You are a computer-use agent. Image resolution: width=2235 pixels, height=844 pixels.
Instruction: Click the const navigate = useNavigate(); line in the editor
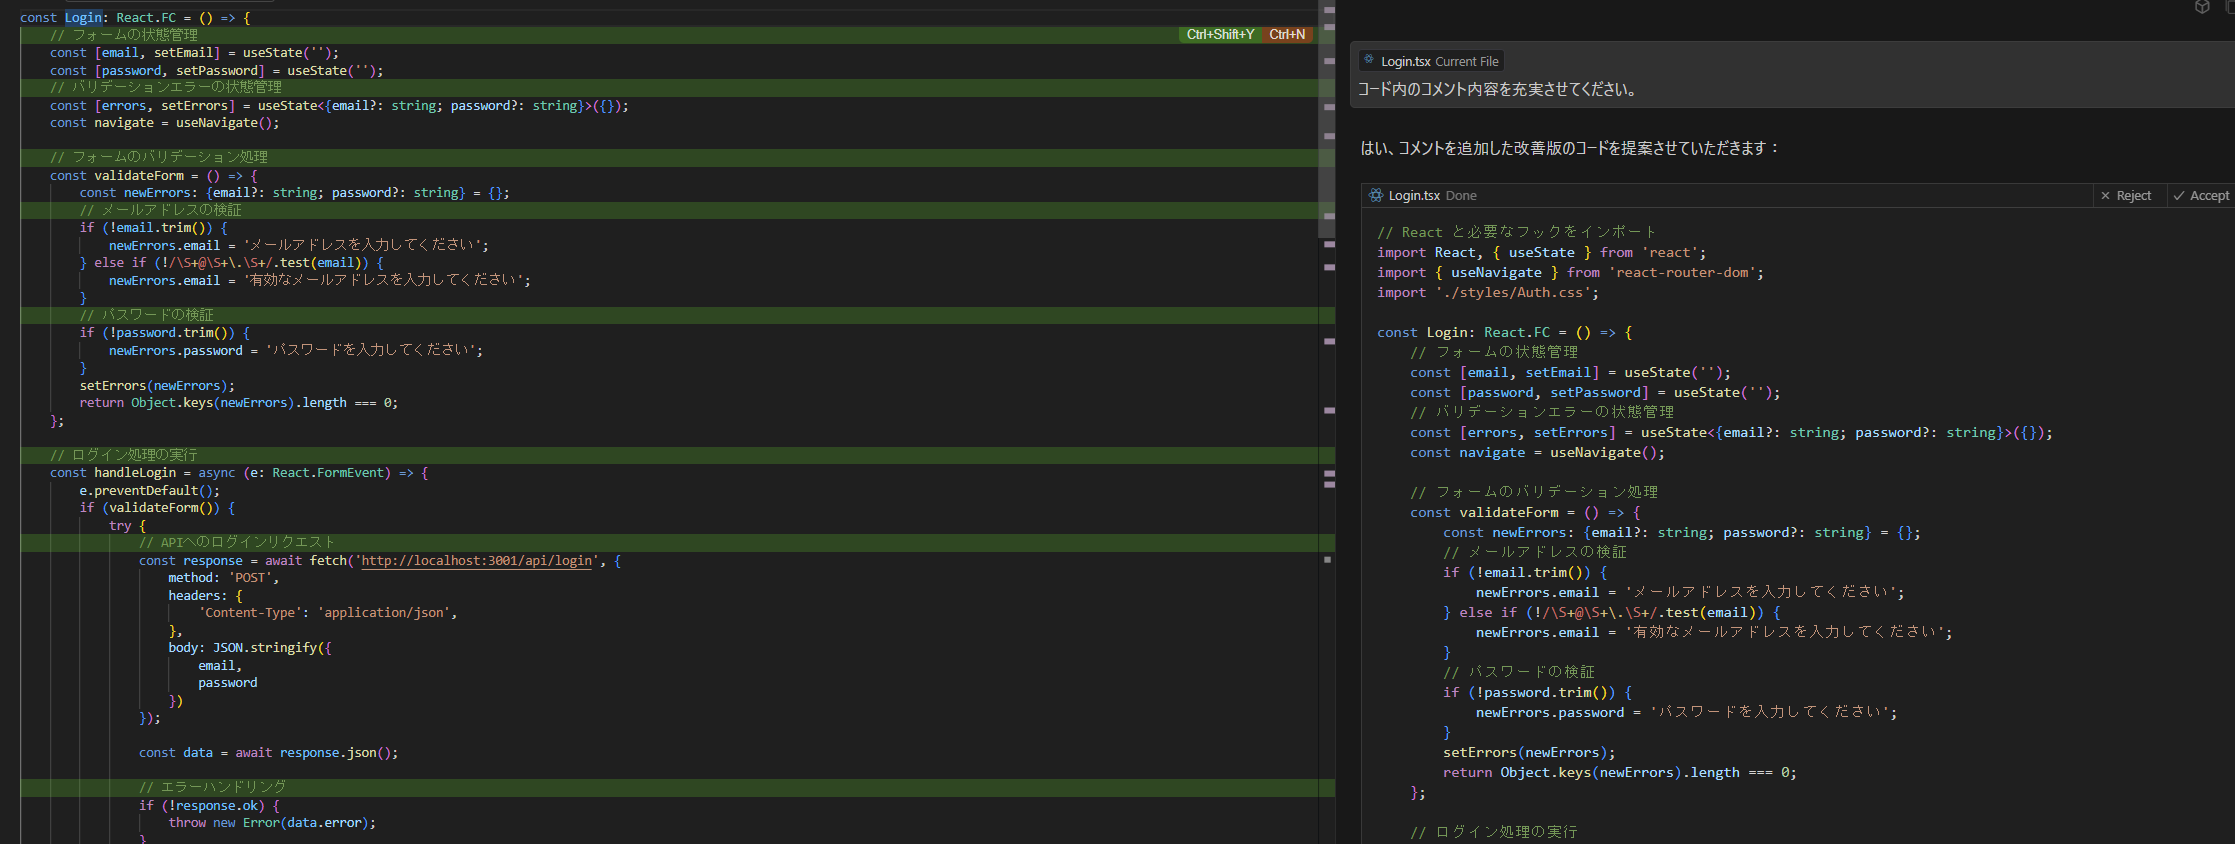pyautogui.click(x=165, y=123)
